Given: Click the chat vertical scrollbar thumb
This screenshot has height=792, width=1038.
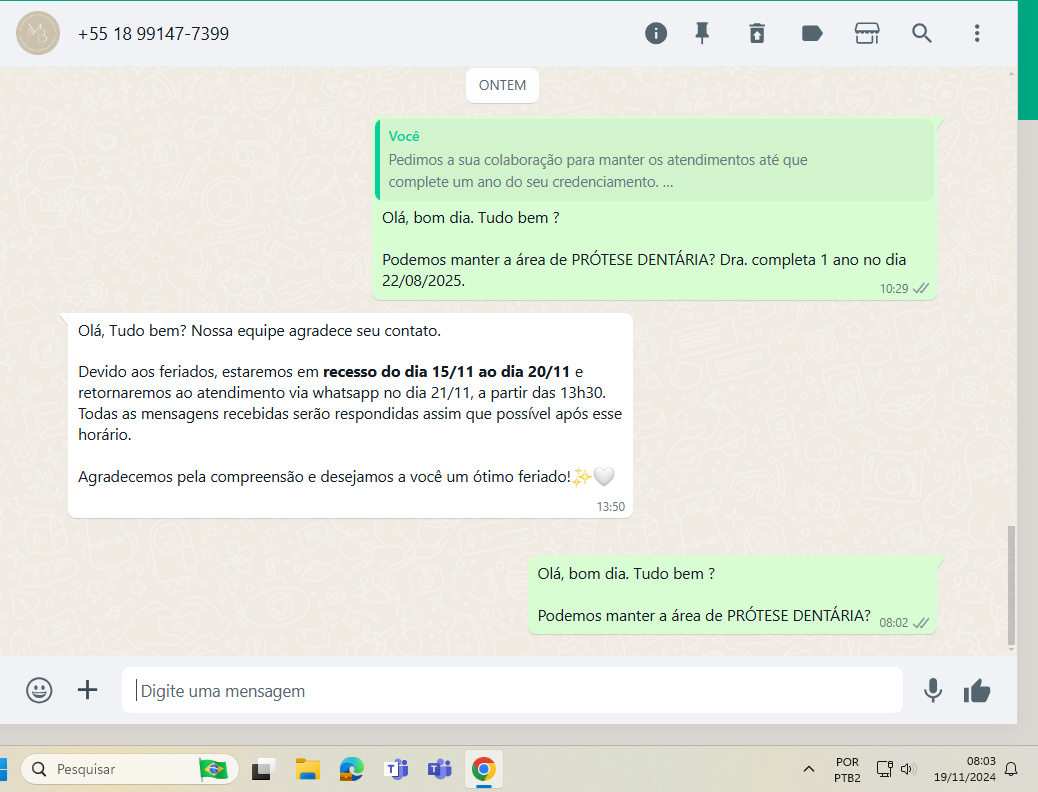Looking at the screenshot, I should pyautogui.click(x=1010, y=585).
